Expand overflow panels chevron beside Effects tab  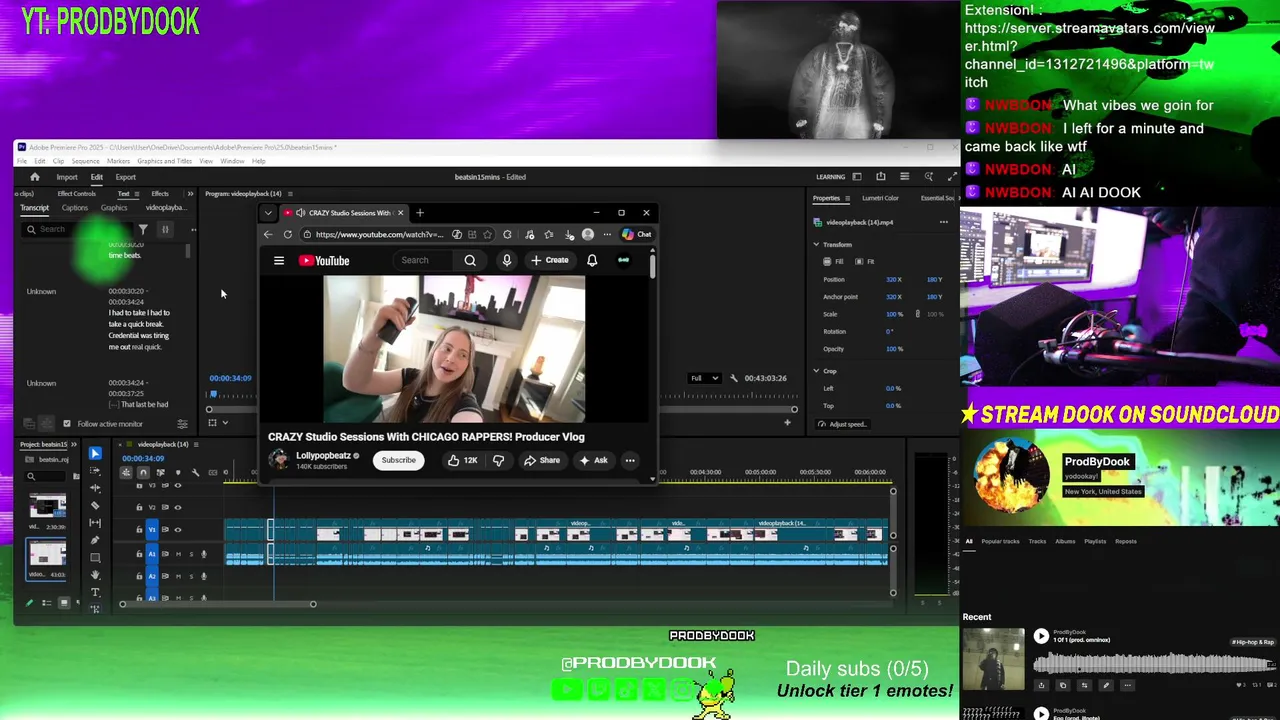[x=190, y=194]
